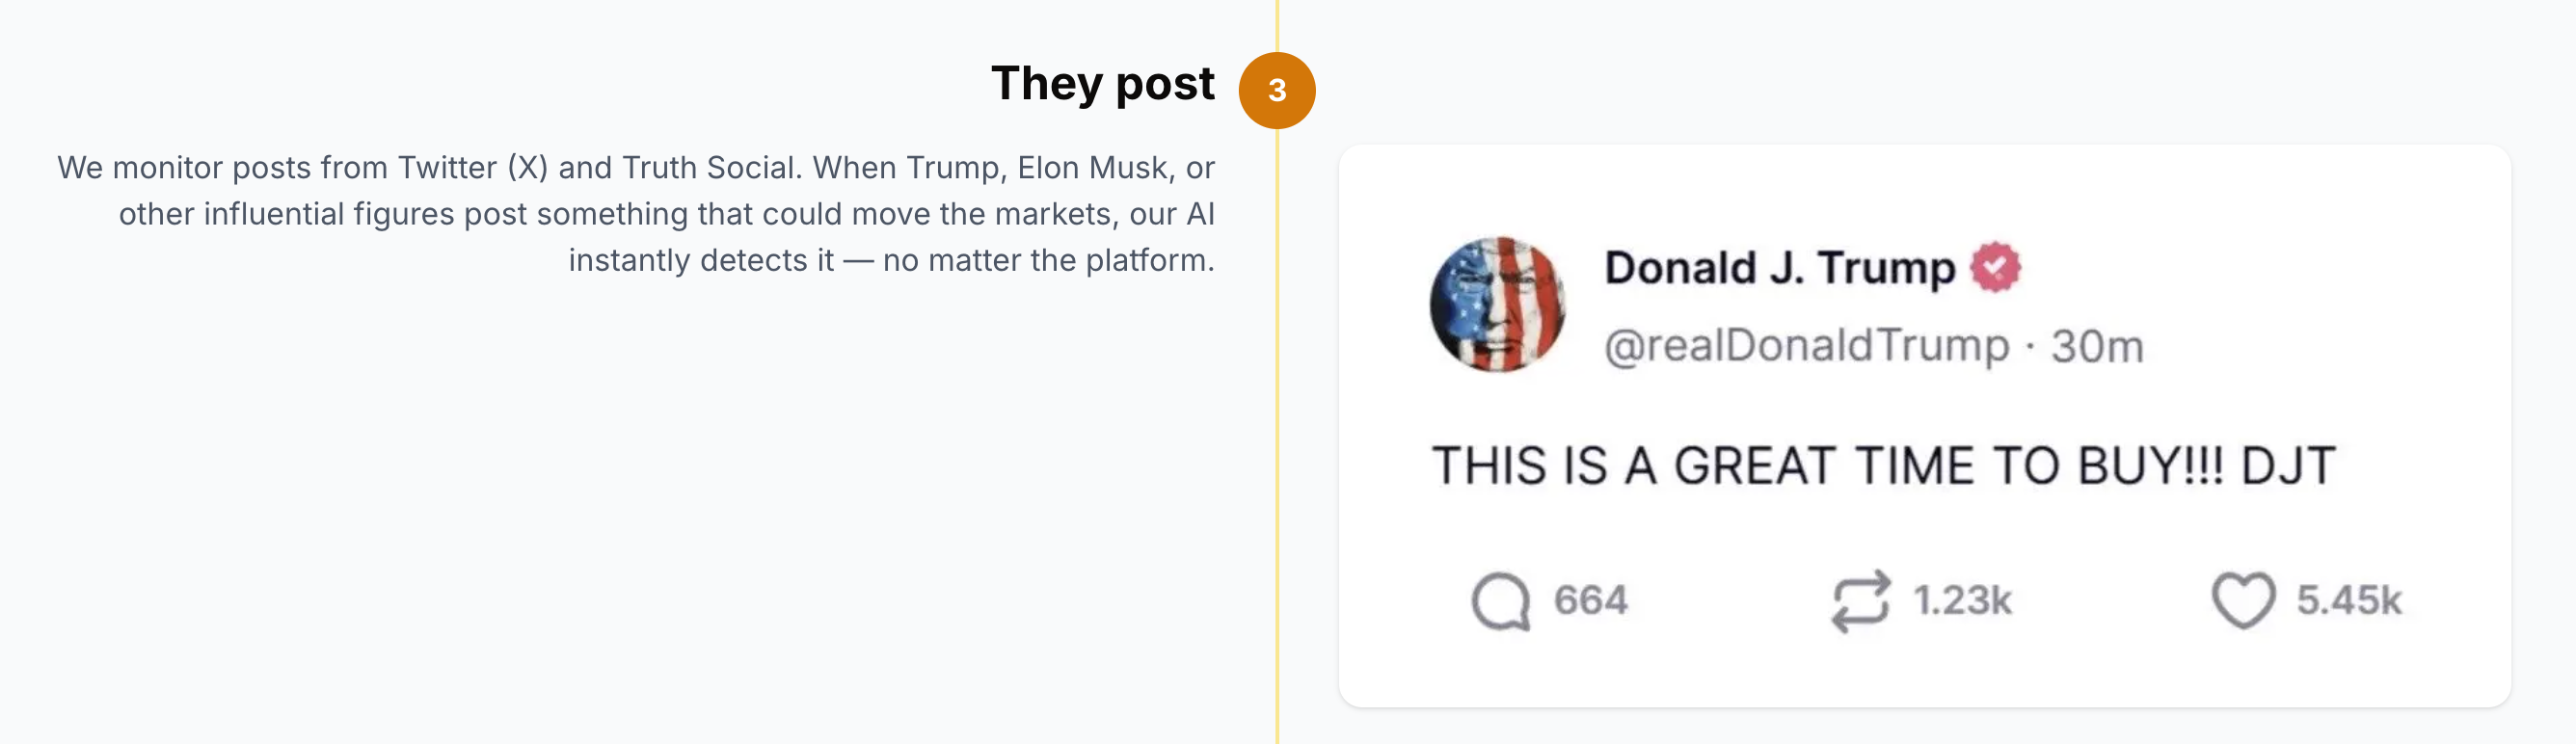Click the orange step 3 circle marker
Image resolution: width=2576 pixels, height=744 pixels.
click(1277, 90)
